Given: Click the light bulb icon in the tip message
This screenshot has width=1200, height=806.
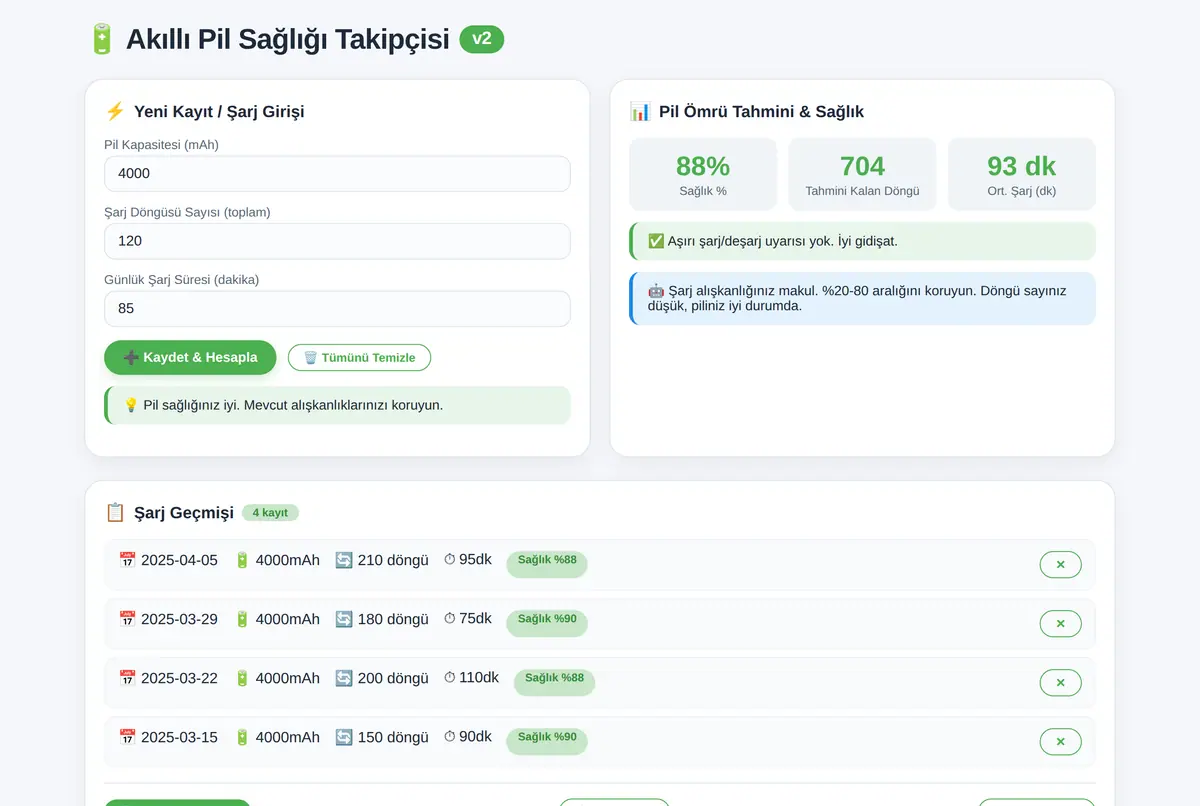Looking at the screenshot, I should 131,405.
